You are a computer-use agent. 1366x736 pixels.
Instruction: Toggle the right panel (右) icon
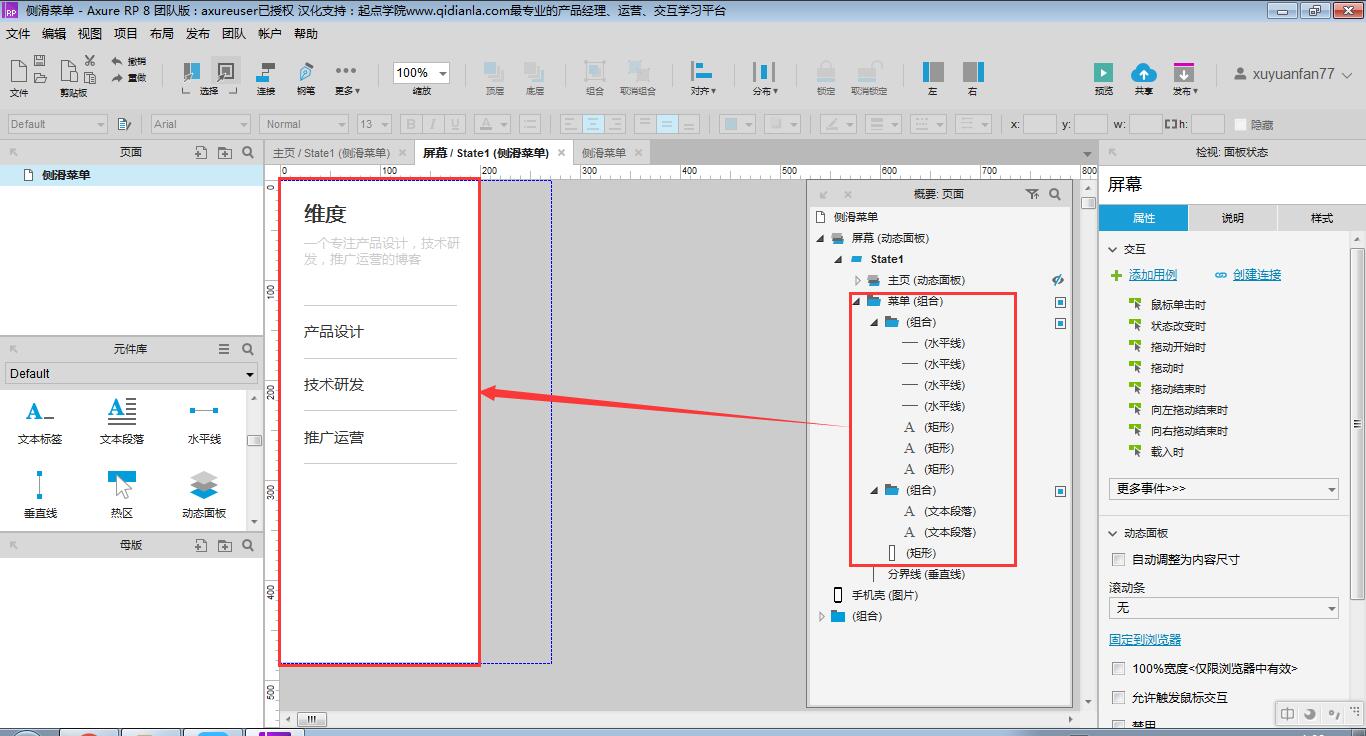click(973, 72)
